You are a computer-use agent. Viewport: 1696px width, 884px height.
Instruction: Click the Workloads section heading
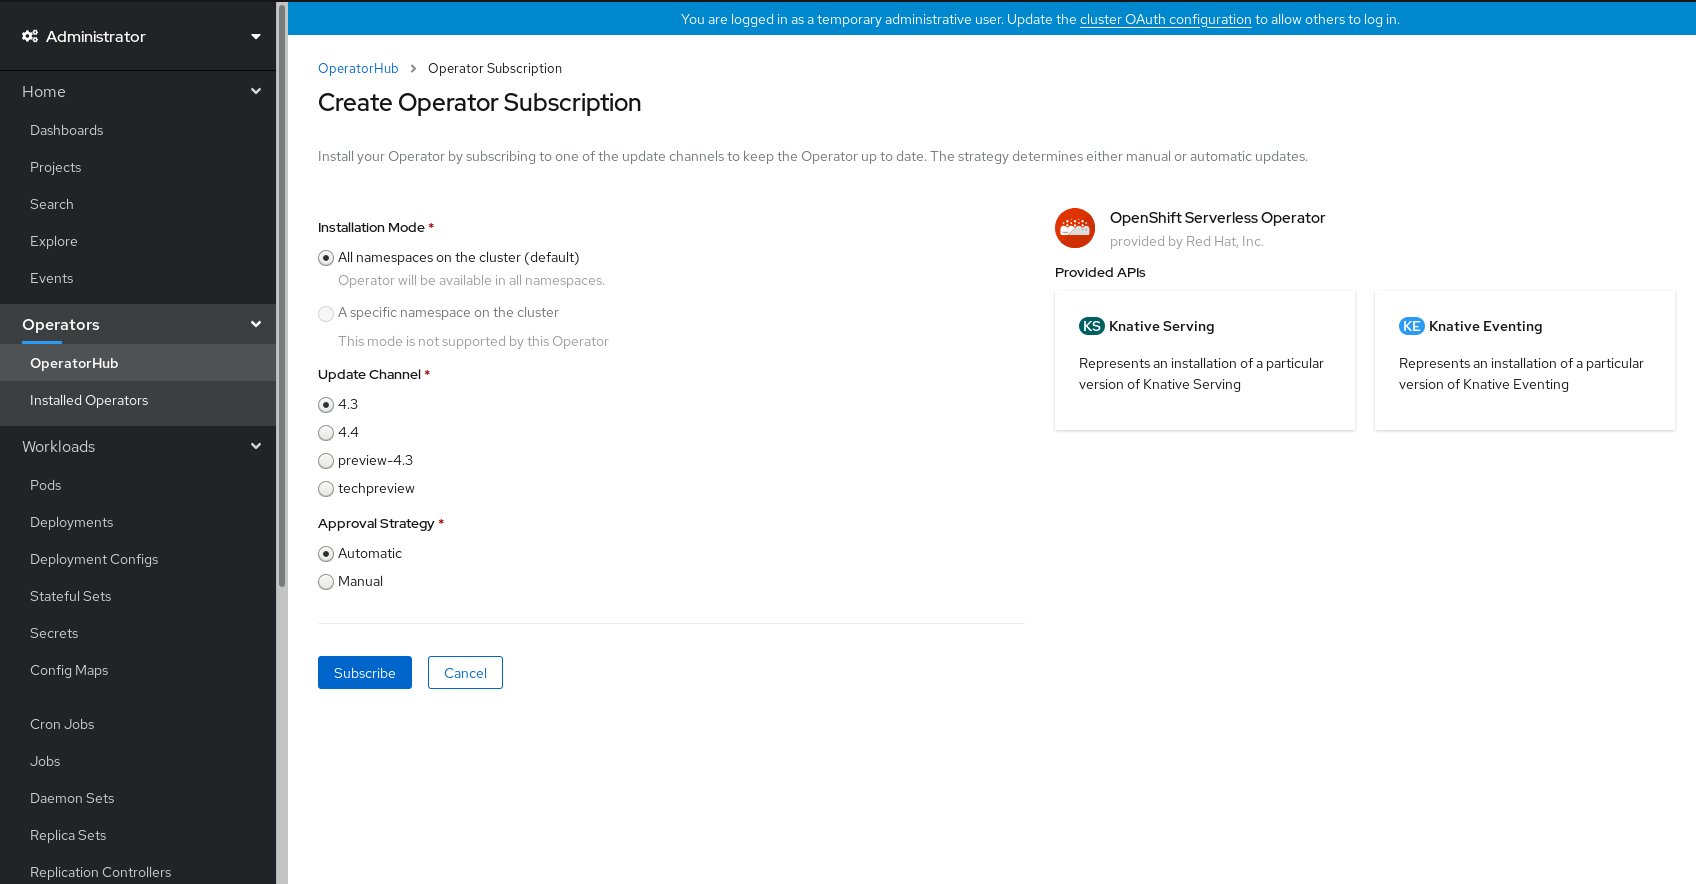click(59, 446)
